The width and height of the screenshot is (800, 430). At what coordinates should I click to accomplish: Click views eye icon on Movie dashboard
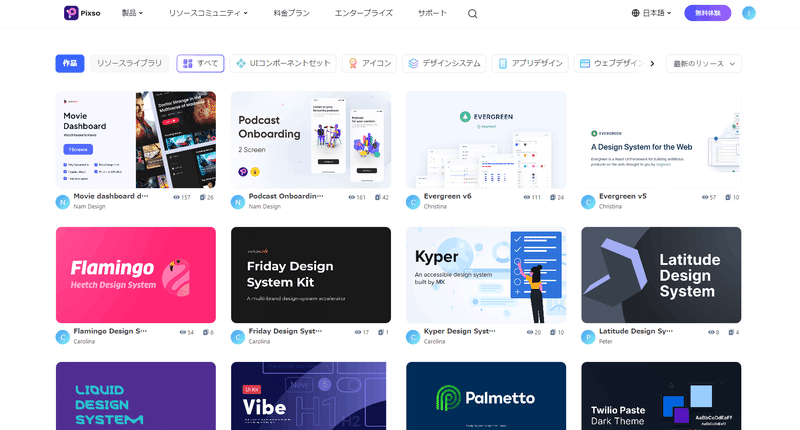point(176,197)
